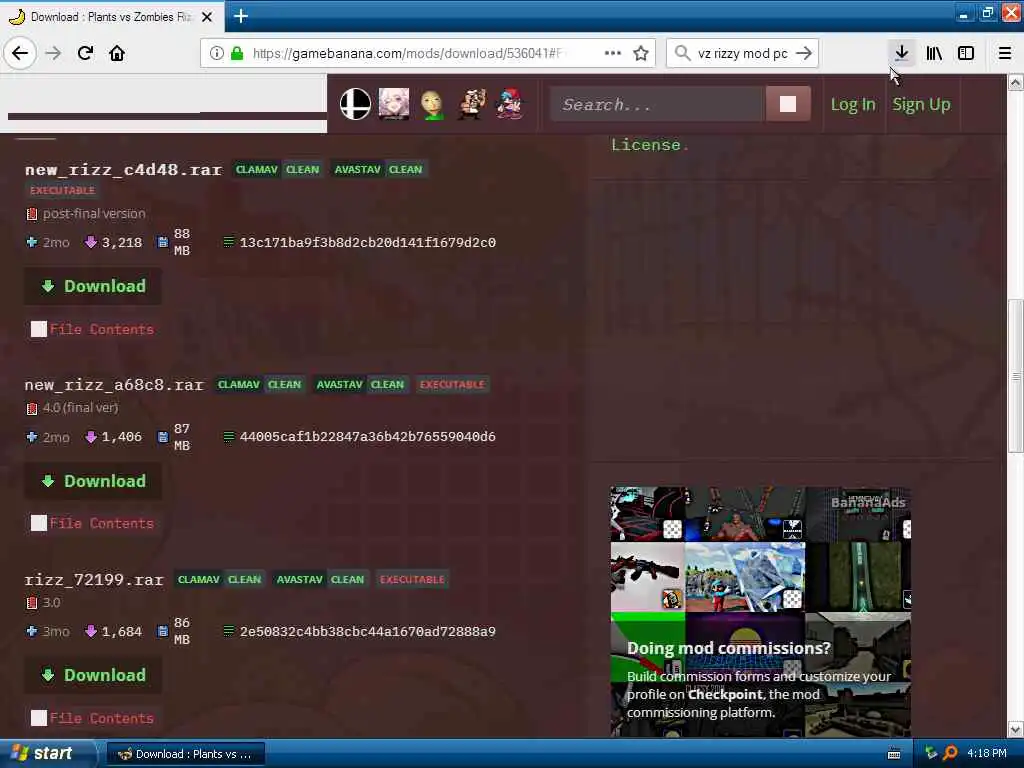1024x768 pixels.
Task: Click the browser search box 'vz rizzy mod pc'
Action: tap(743, 54)
